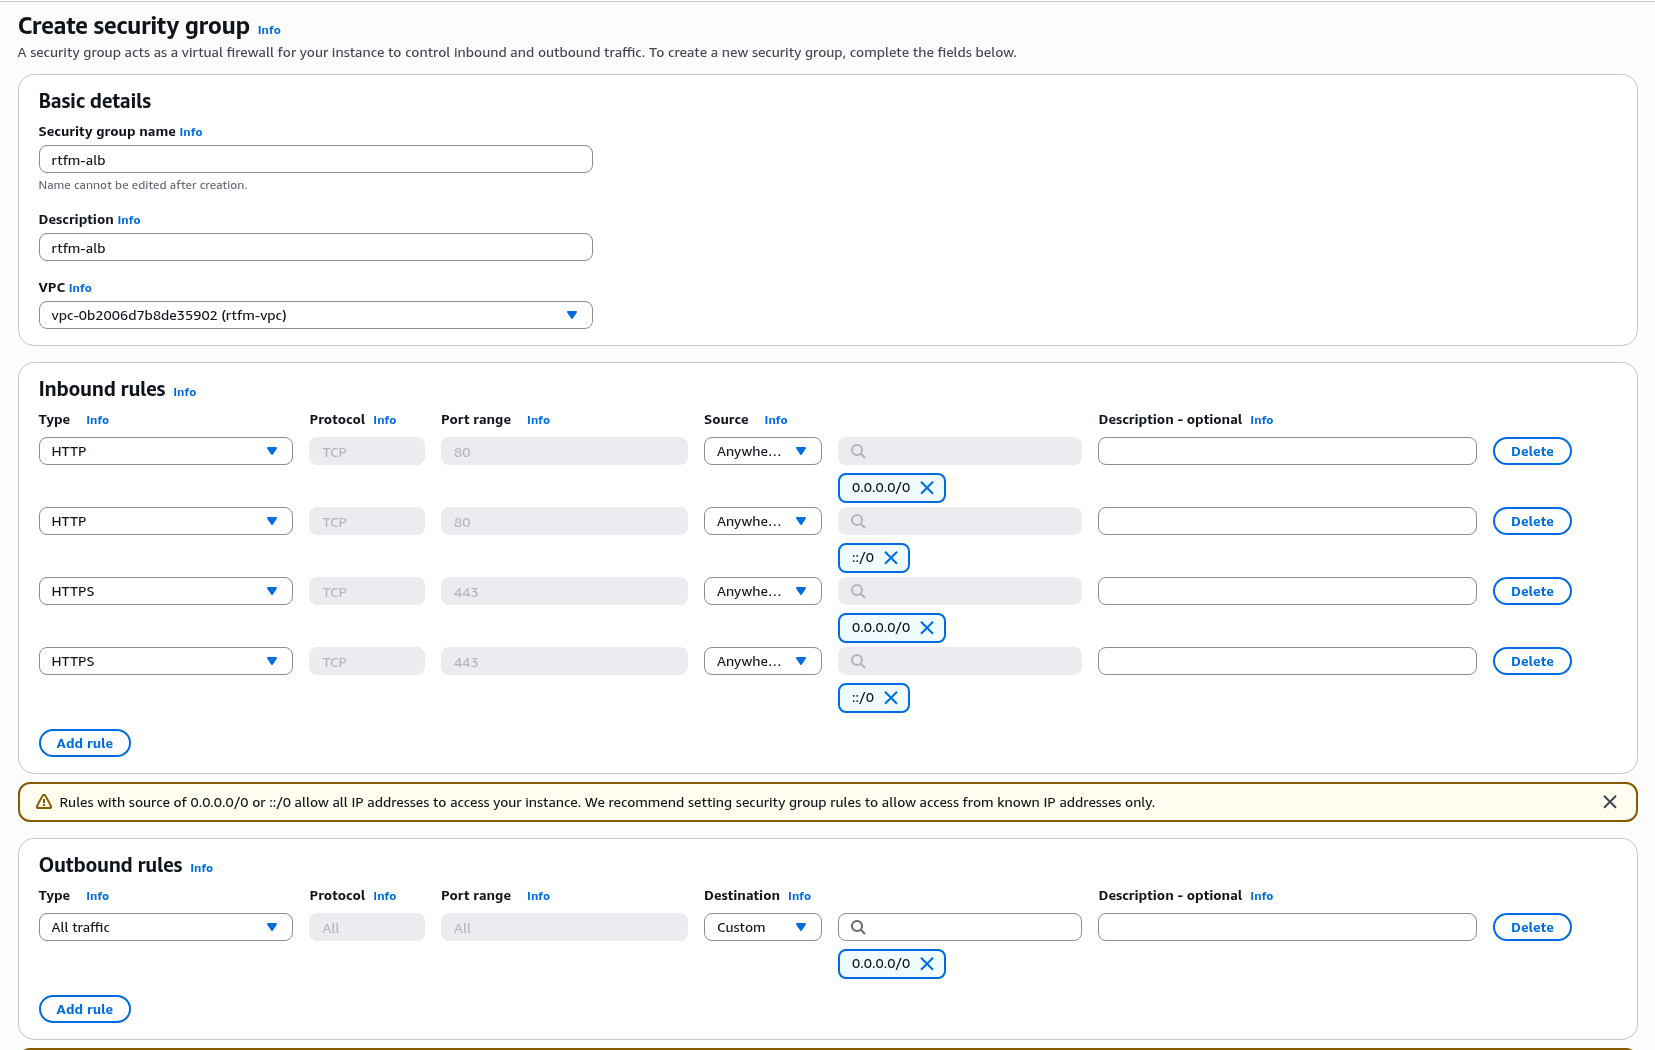Dismiss the source IP warning banner
Screen dimensions: 1655x1050
point(1609,802)
